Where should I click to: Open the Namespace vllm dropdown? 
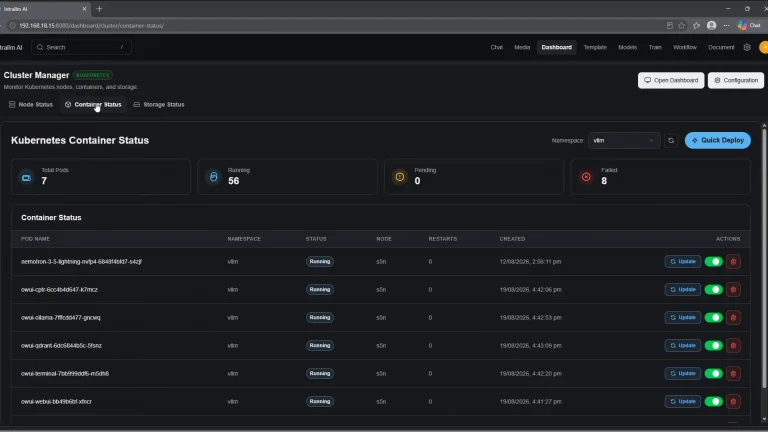(x=624, y=141)
